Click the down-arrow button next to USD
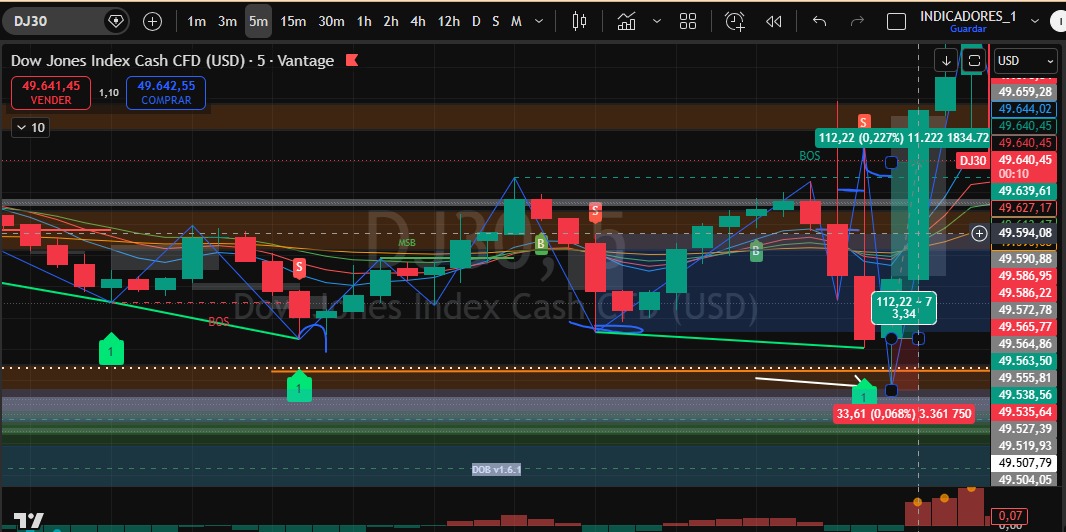1066x532 pixels. (x=946, y=60)
